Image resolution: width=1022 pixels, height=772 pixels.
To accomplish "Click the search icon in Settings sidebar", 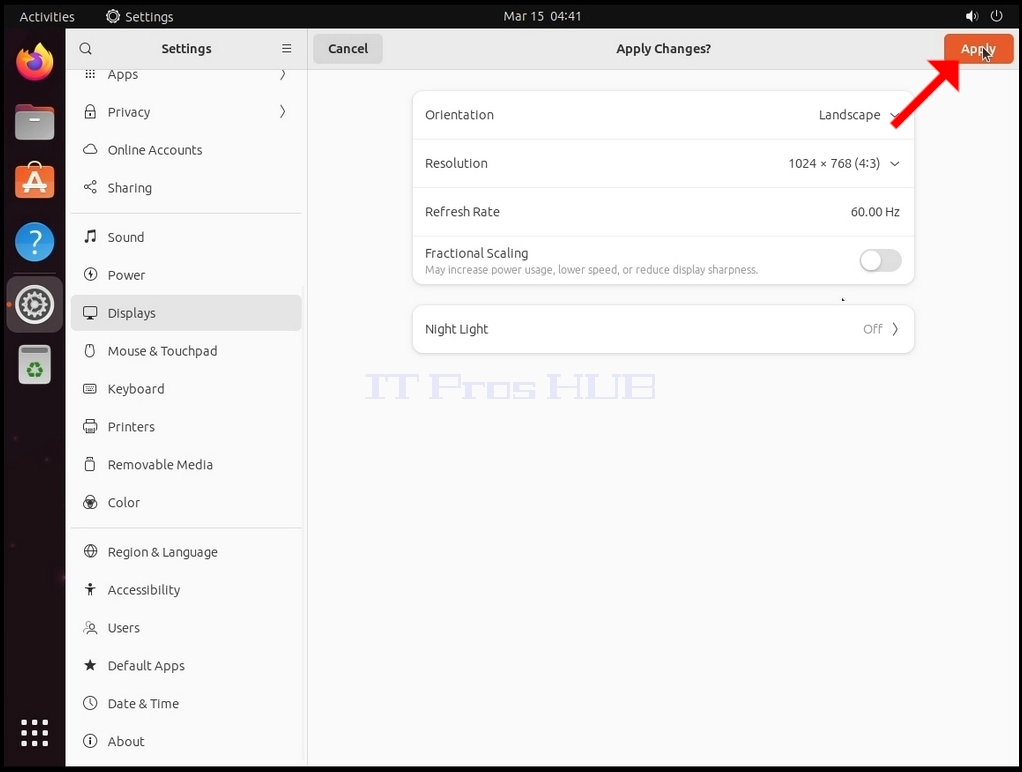I will point(85,49).
